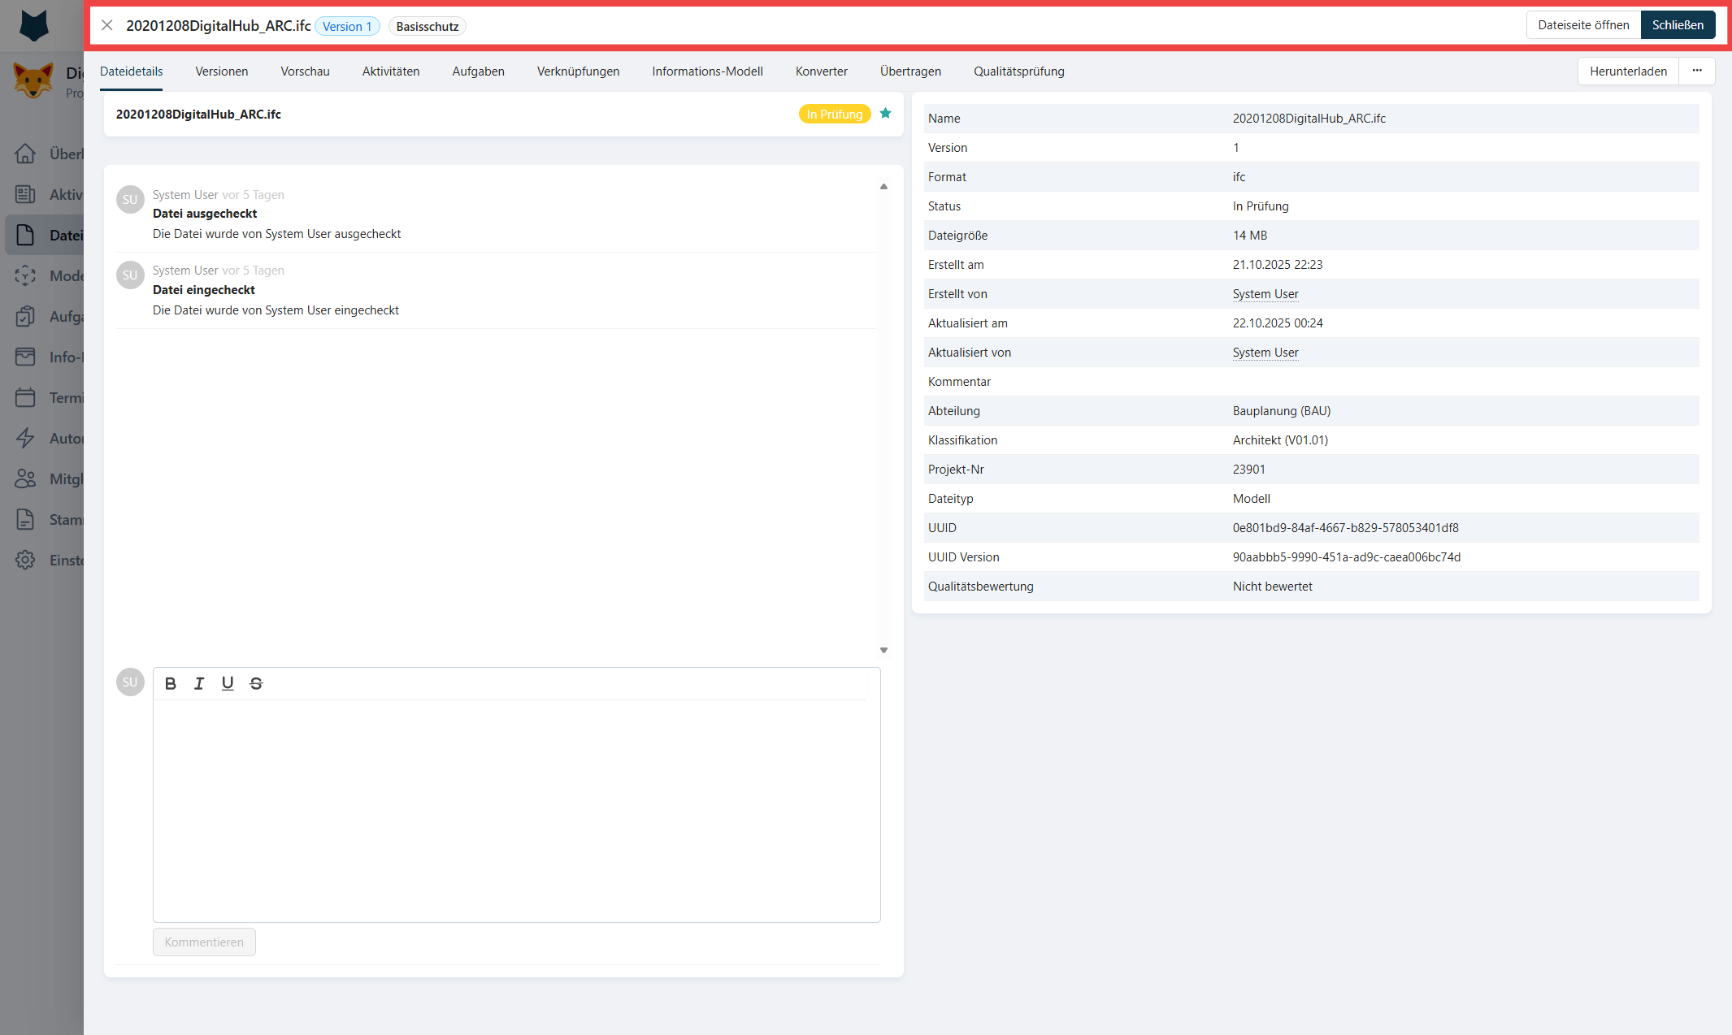This screenshot has height=1035, width=1732.
Task: Open the master data sidebar icon
Action: [x=25, y=519]
